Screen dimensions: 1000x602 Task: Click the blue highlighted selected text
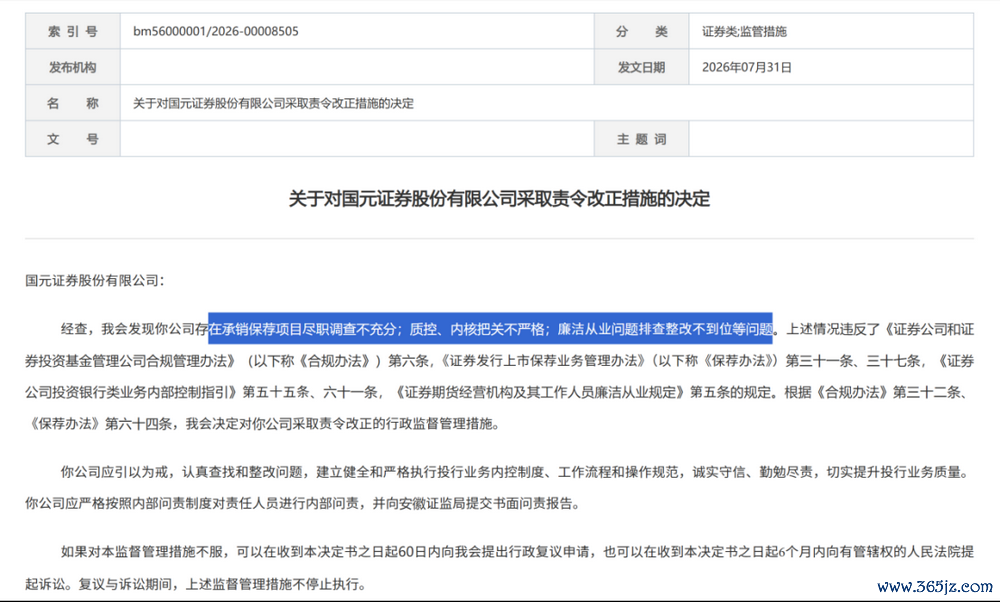pyautogui.click(x=490, y=328)
